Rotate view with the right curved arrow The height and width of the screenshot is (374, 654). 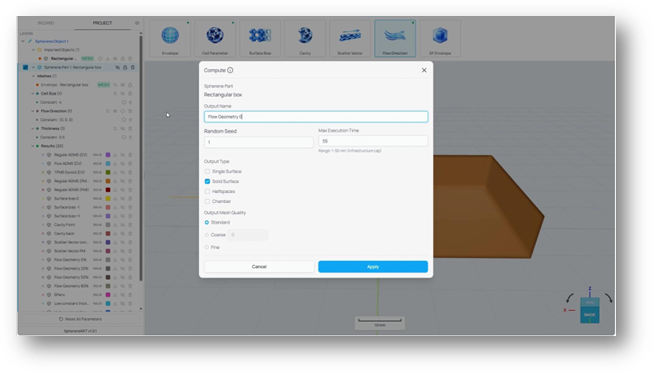pyautogui.click(x=609, y=298)
